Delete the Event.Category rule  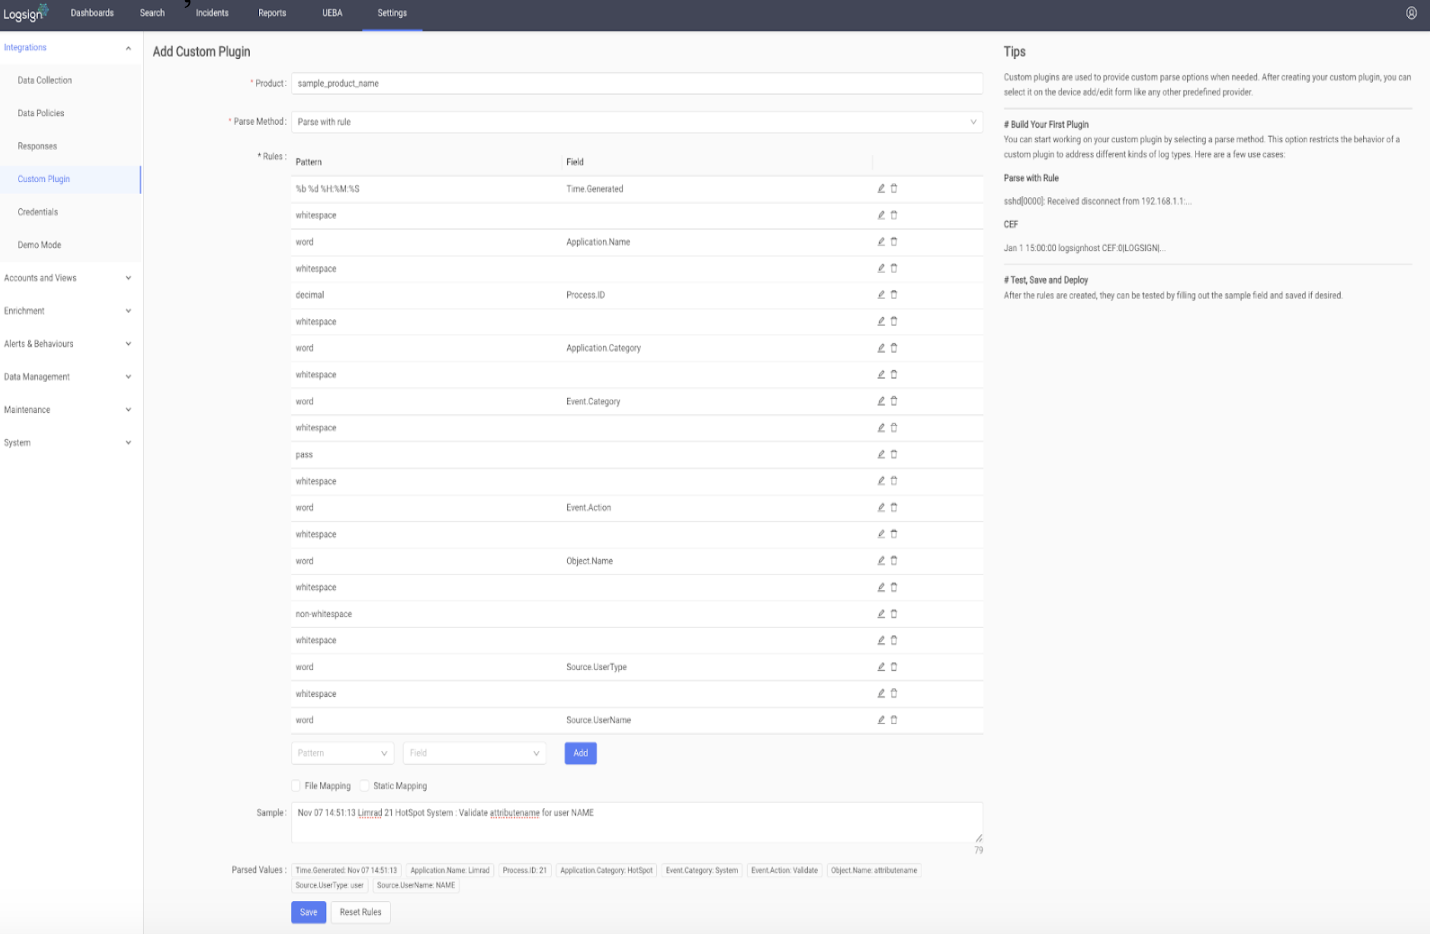(x=894, y=401)
